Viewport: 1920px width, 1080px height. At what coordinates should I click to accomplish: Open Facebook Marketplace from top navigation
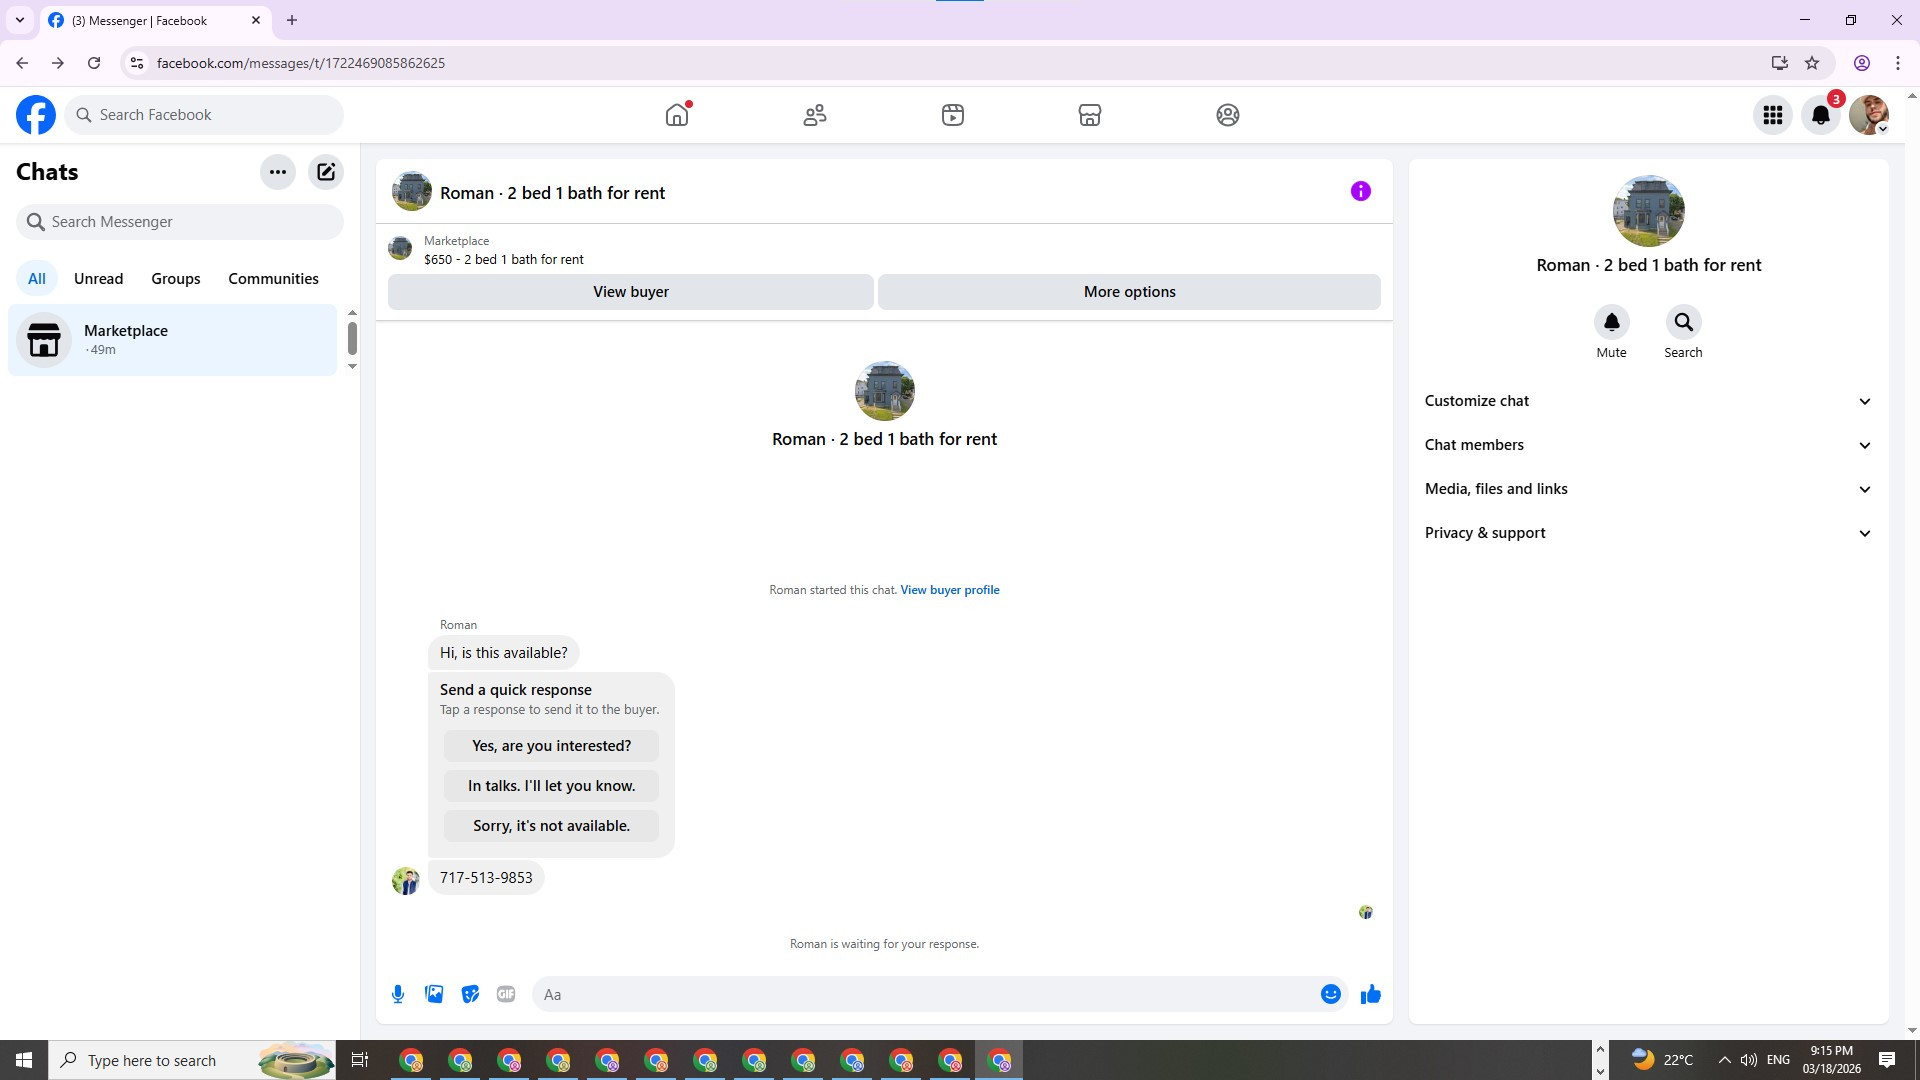[1090, 115]
